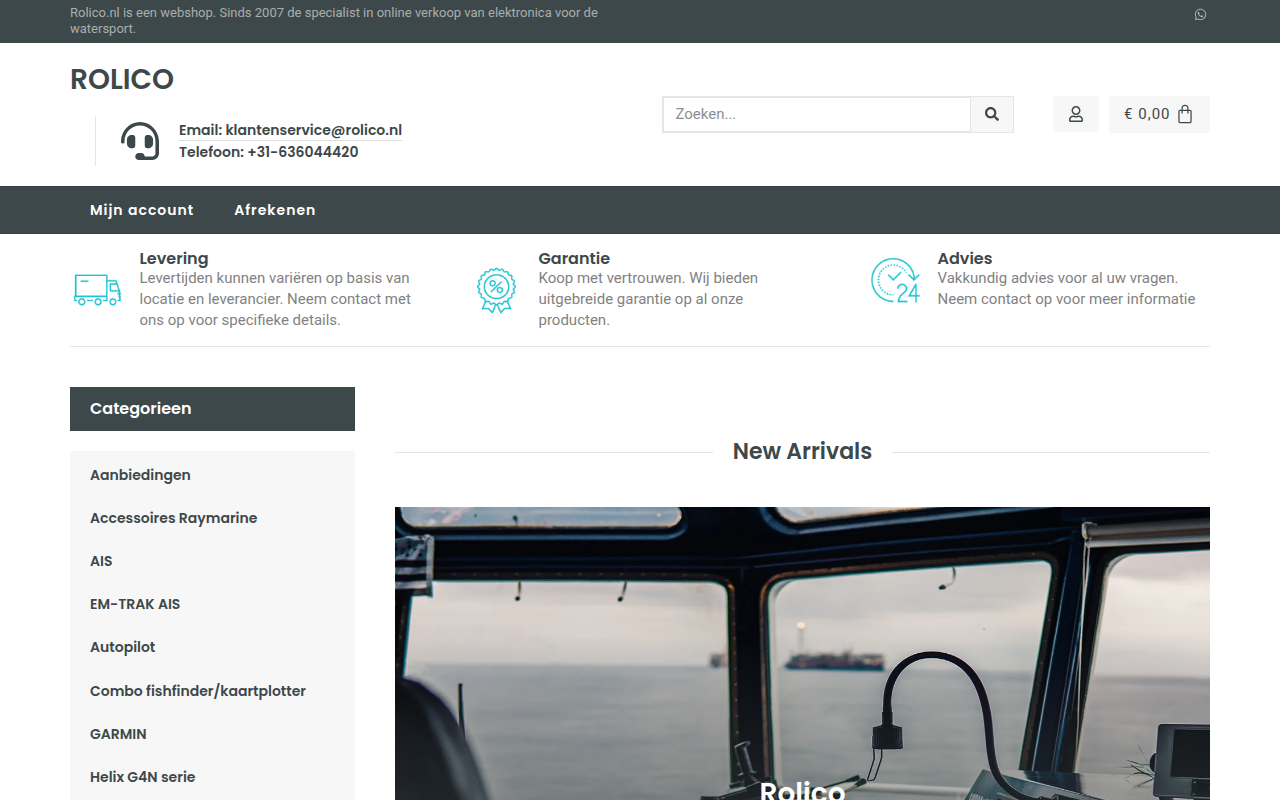This screenshot has width=1280, height=800.
Task: Click the magnifier search button
Action: click(x=992, y=114)
